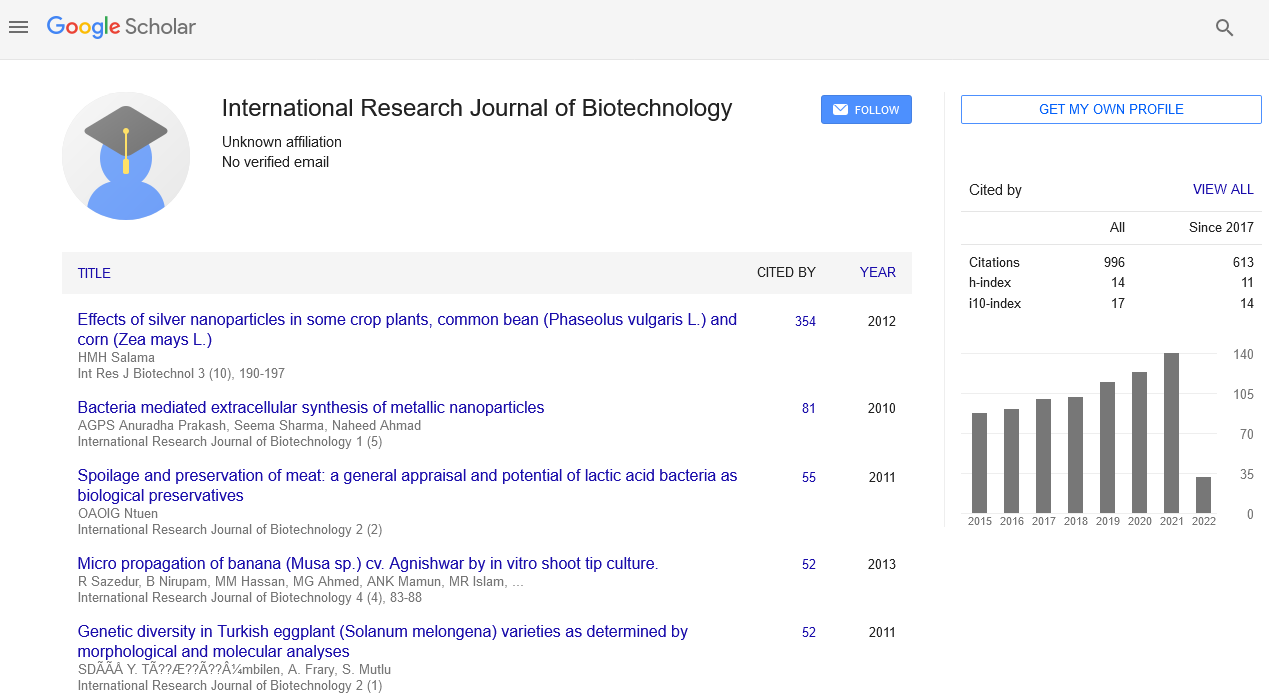Click the Citations row label
1269x699 pixels.
(x=994, y=262)
